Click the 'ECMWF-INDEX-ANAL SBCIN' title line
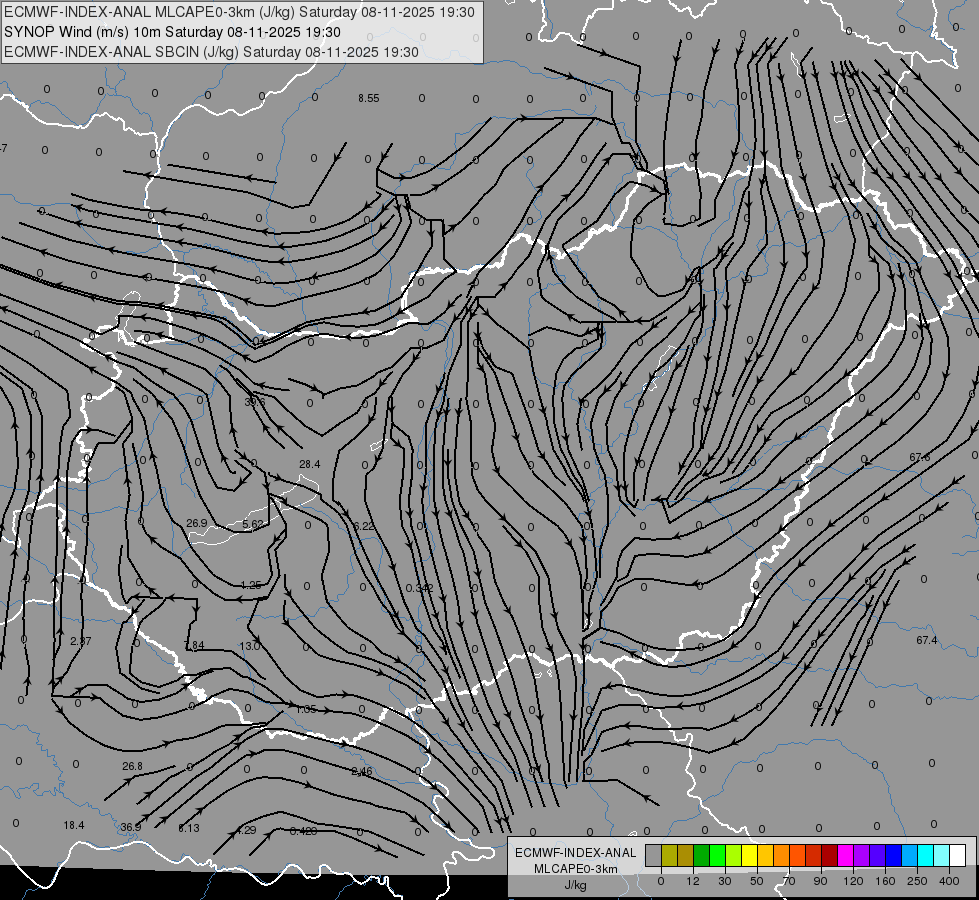The height and width of the screenshot is (900, 979). pyautogui.click(x=211, y=52)
